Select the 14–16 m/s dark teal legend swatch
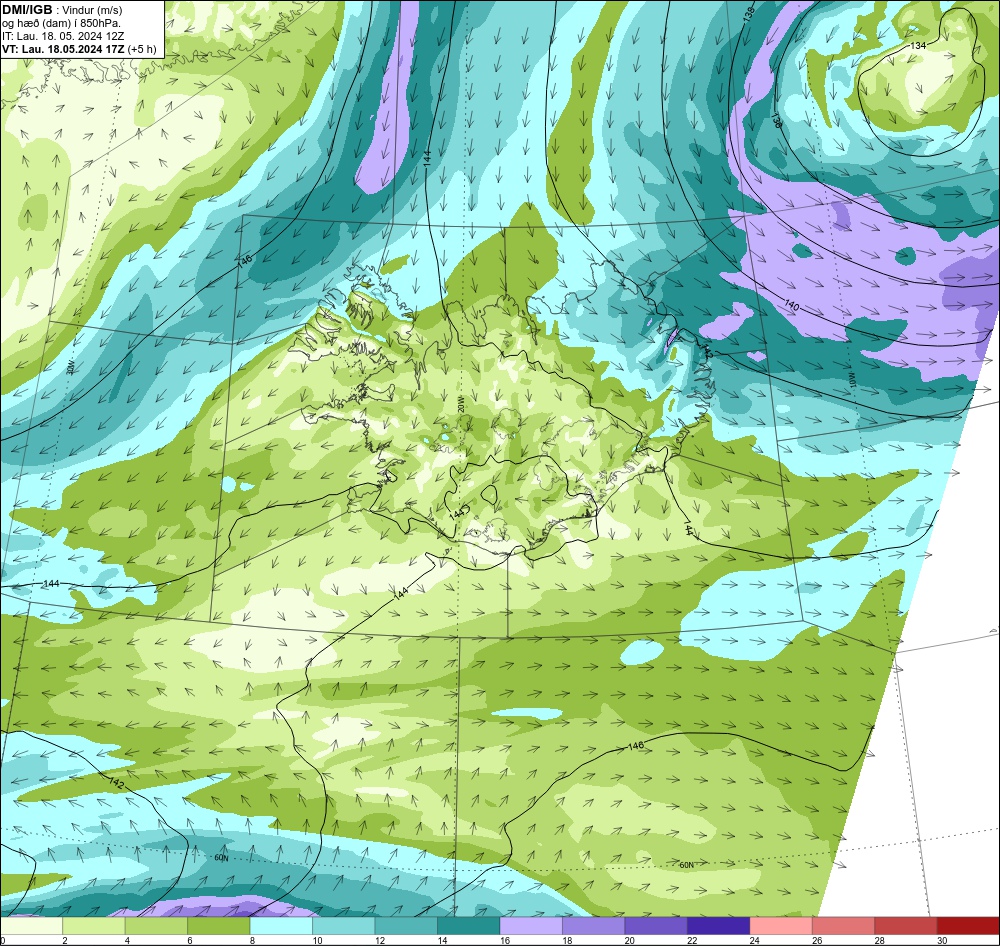 click(469, 926)
